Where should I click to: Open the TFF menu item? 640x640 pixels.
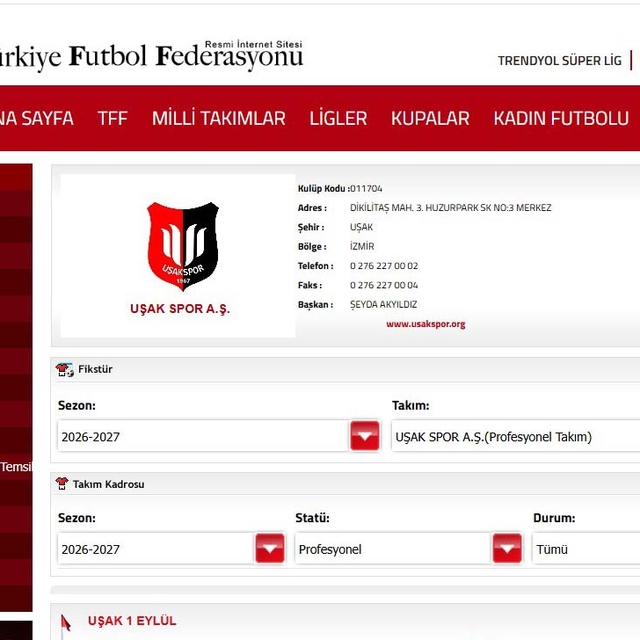[x=113, y=118]
